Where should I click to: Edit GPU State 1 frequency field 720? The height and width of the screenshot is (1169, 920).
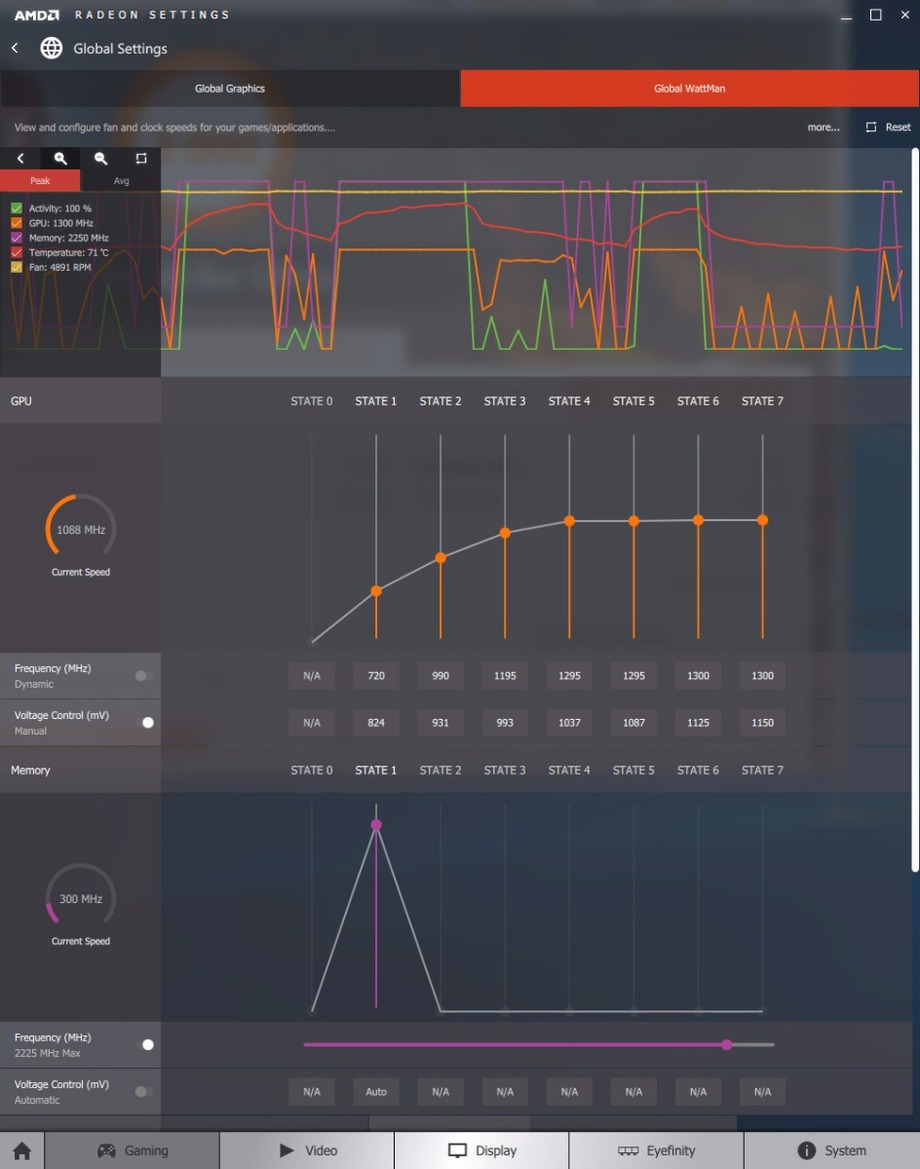point(376,675)
